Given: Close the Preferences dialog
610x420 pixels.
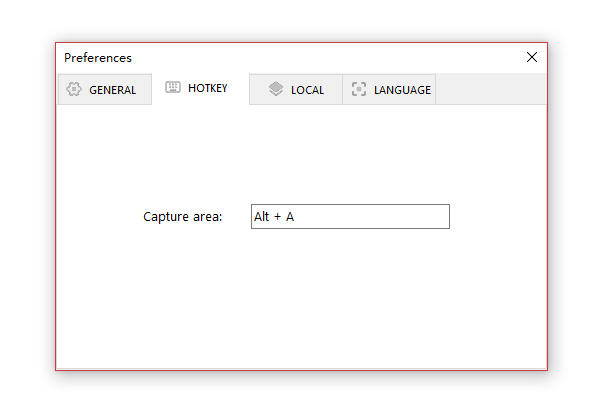Looking at the screenshot, I should point(532,57).
